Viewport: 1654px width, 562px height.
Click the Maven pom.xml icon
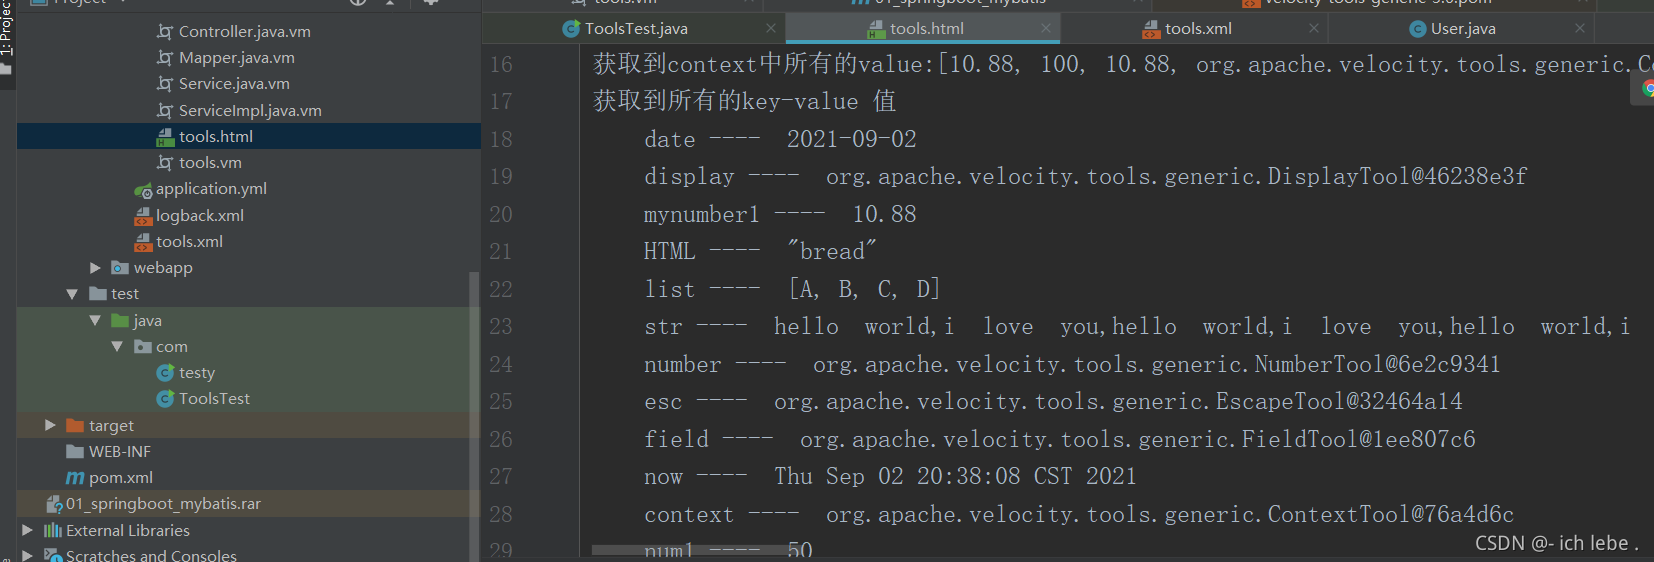(75, 478)
